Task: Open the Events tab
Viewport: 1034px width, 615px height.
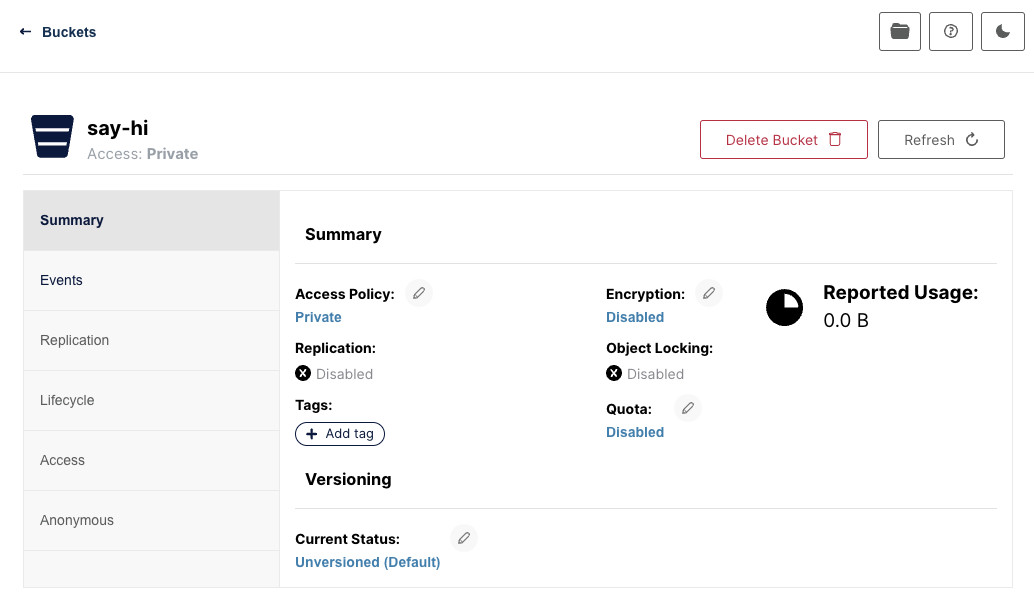Action: tap(151, 280)
